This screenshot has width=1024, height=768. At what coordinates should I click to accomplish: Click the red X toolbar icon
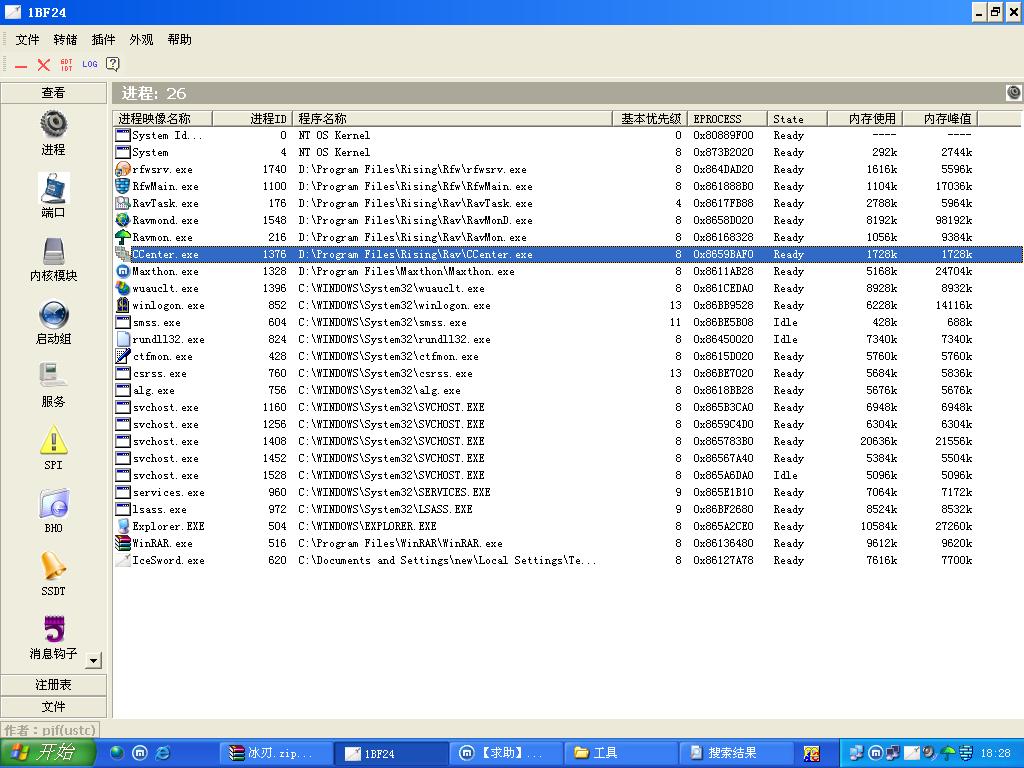[x=44, y=64]
